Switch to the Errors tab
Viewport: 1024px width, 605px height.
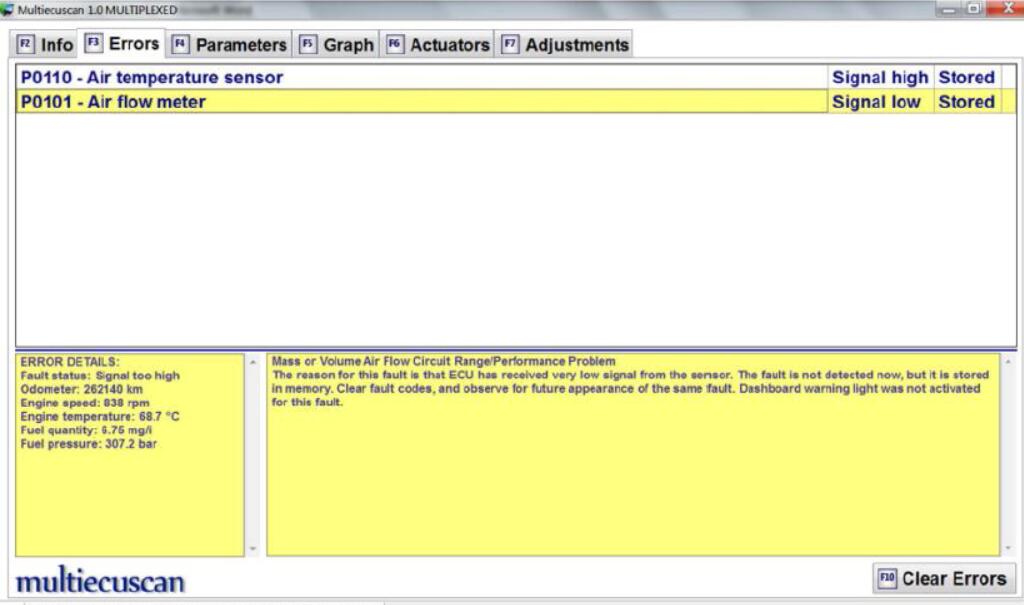point(121,44)
